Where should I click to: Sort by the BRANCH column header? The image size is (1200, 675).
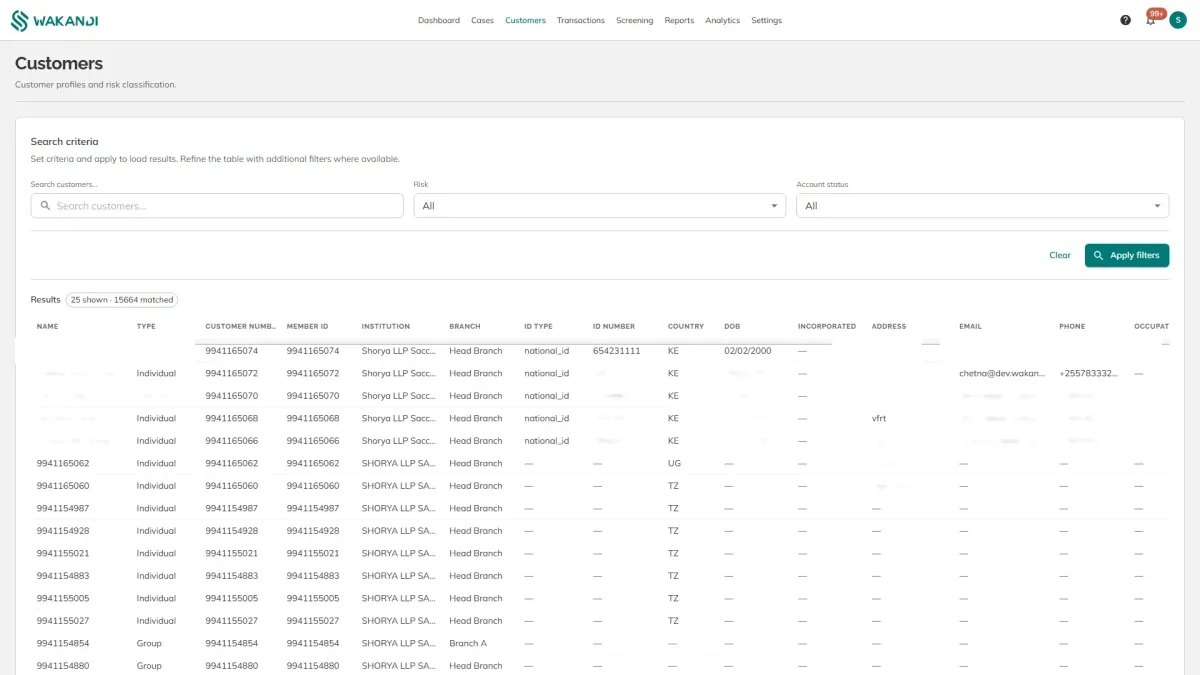[x=465, y=326]
